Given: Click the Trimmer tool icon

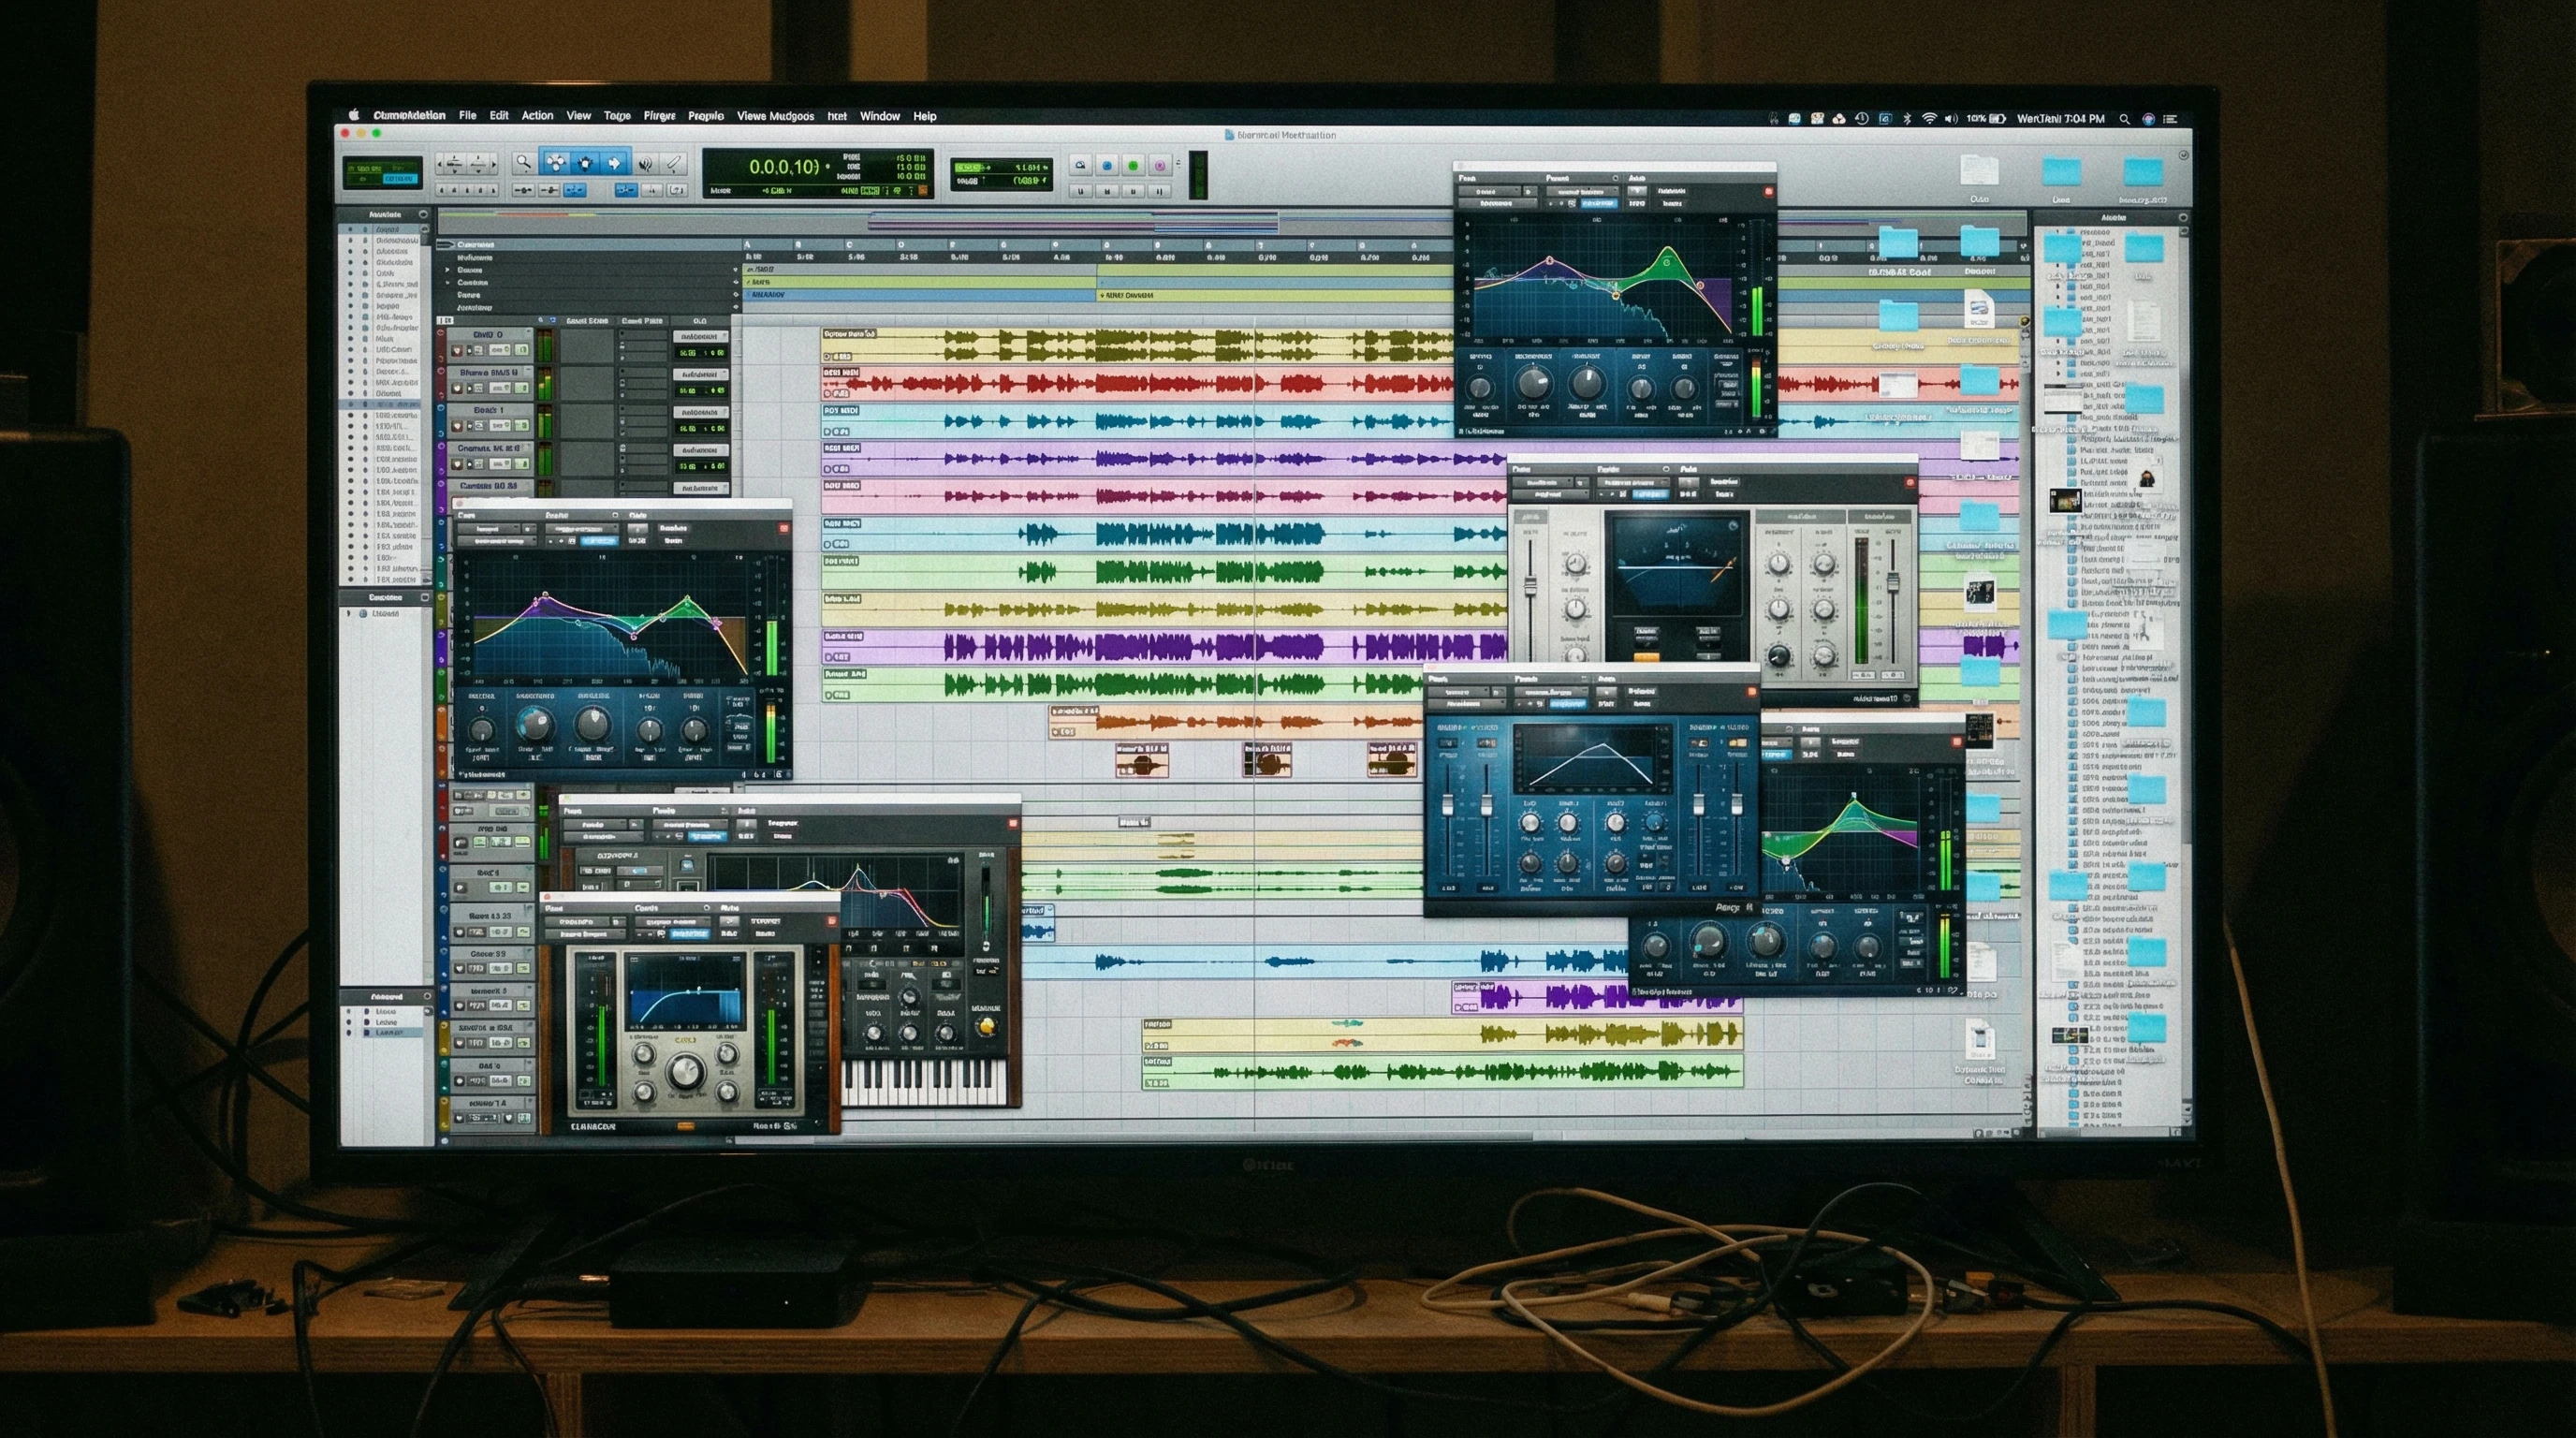Looking at the screenshot, I should (x=557, y=163).
